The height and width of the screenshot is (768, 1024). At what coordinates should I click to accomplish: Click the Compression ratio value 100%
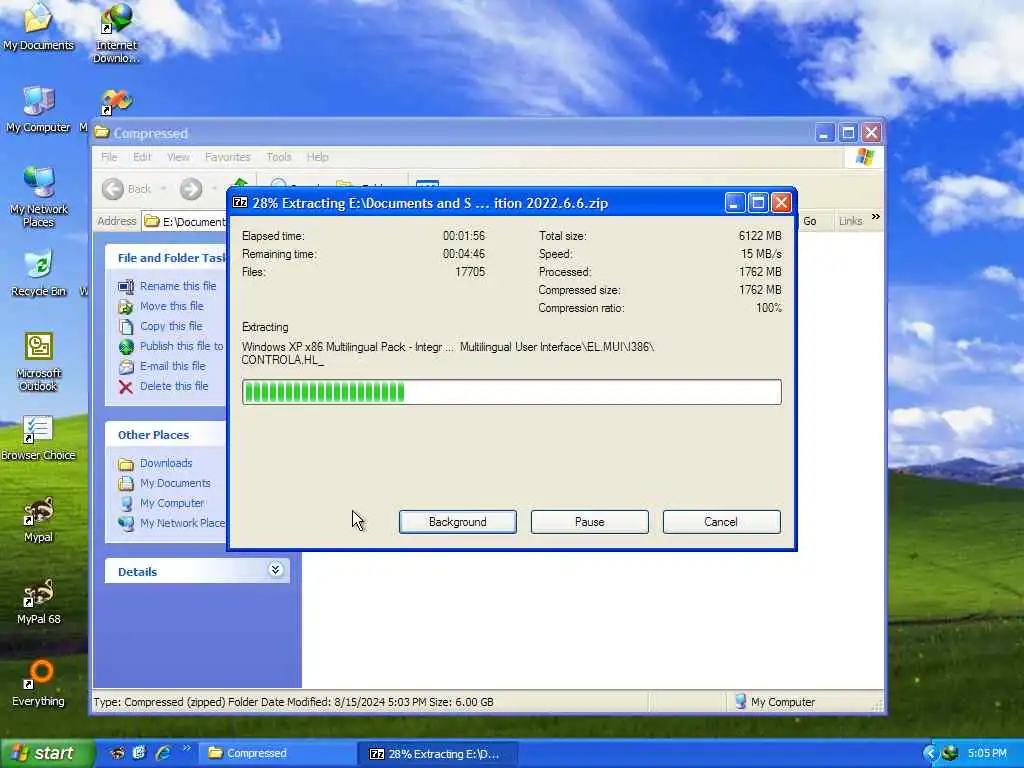pyautogui.click(x=769, y=308)
